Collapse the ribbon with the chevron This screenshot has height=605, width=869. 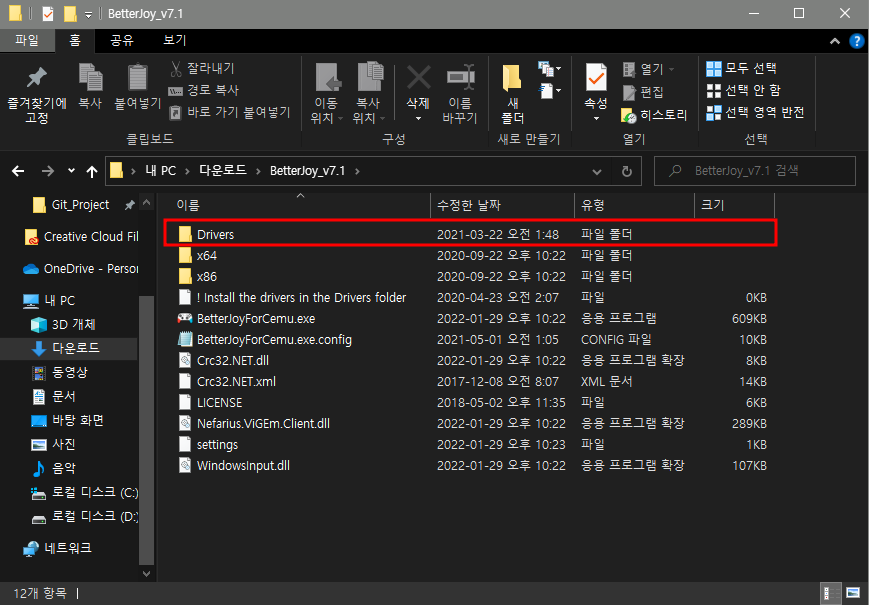(835, 41)
